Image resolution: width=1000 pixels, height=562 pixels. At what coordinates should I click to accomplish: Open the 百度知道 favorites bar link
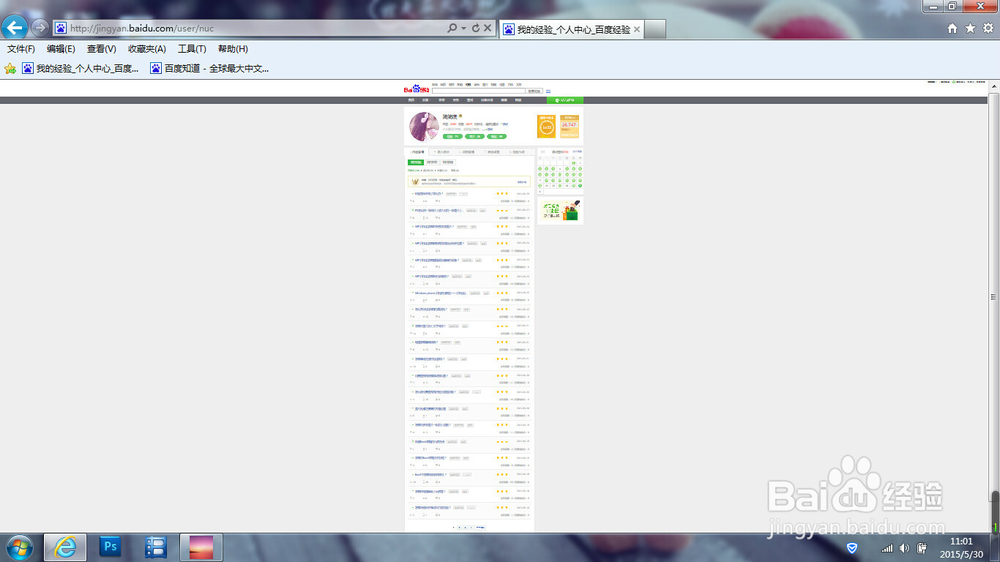pos(209,68)
